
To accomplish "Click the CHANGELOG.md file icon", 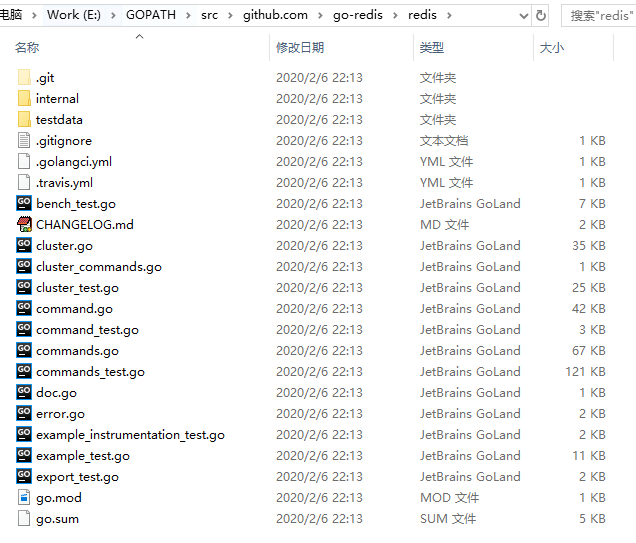I will pyautogui.click(x=24, y=224).
